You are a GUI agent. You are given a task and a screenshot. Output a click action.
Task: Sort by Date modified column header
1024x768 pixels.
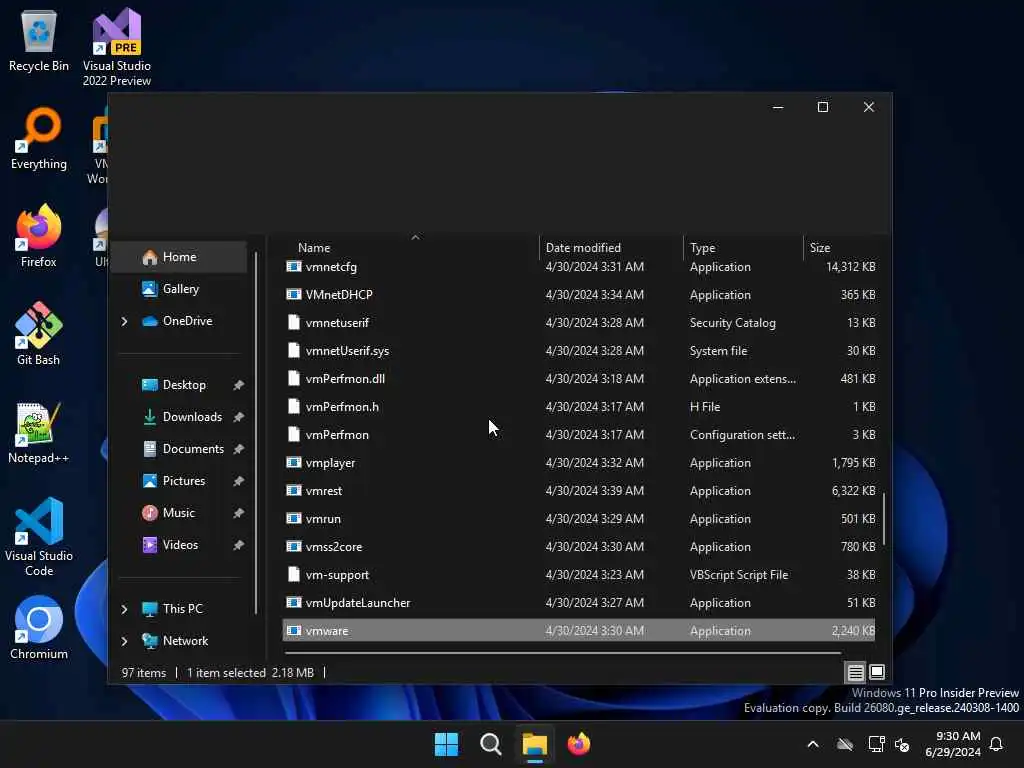click(611, 248)
